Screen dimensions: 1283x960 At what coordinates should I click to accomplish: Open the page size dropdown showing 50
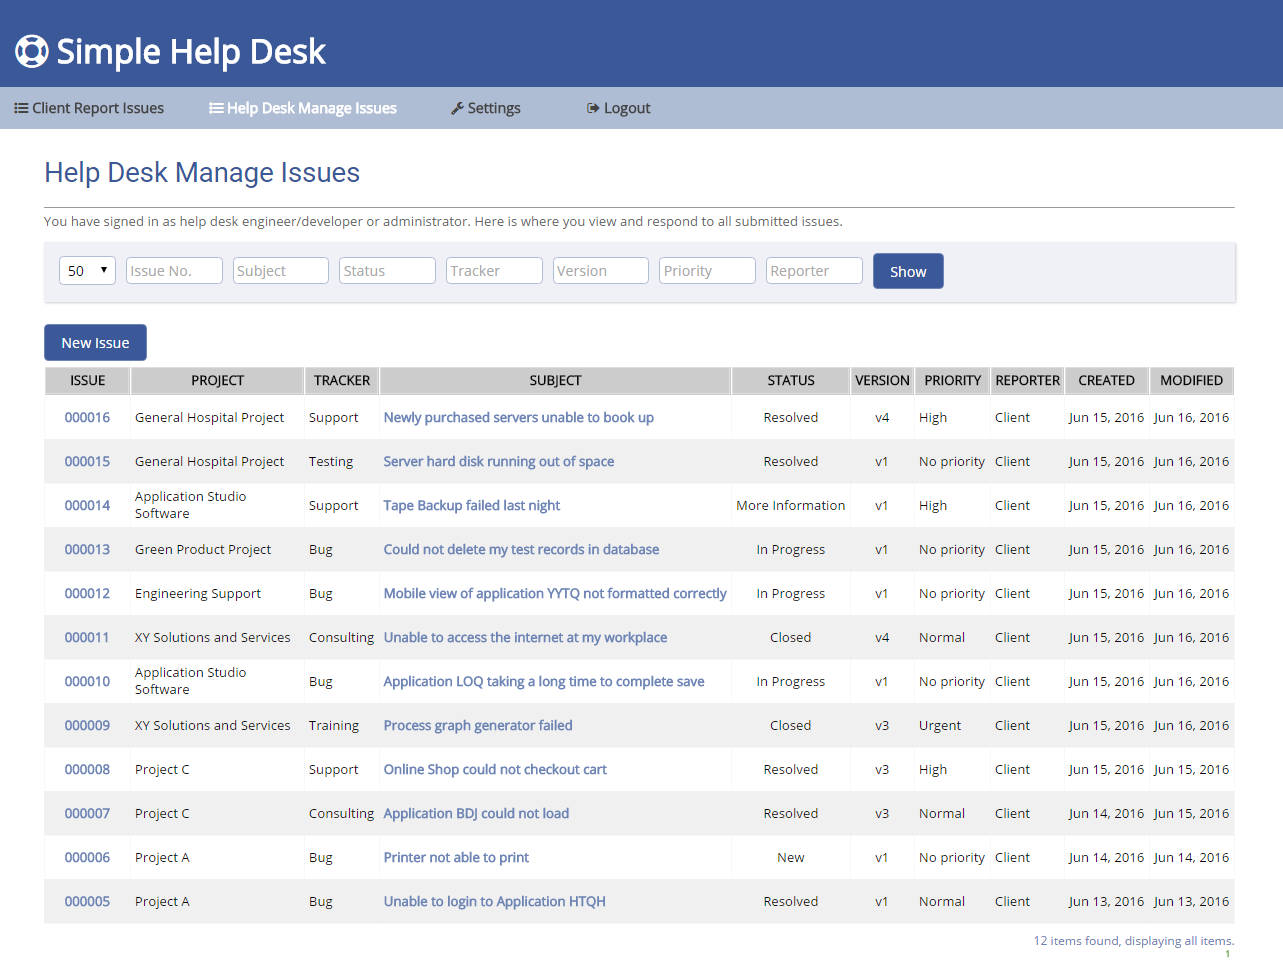87,271
